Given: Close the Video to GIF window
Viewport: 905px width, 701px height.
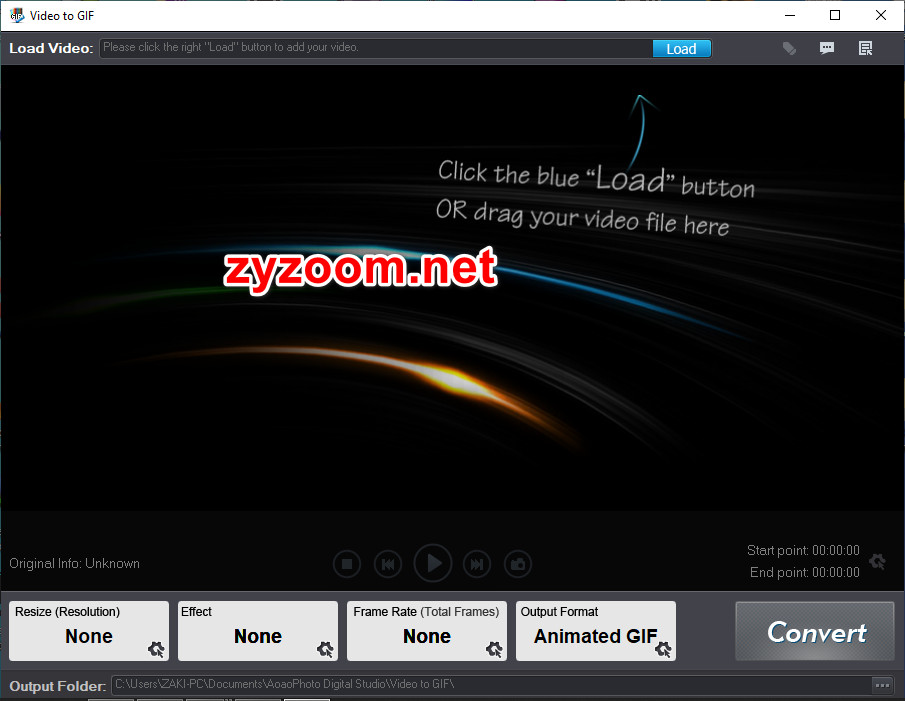Looking at the screenshot, I should tap(881, 16).
